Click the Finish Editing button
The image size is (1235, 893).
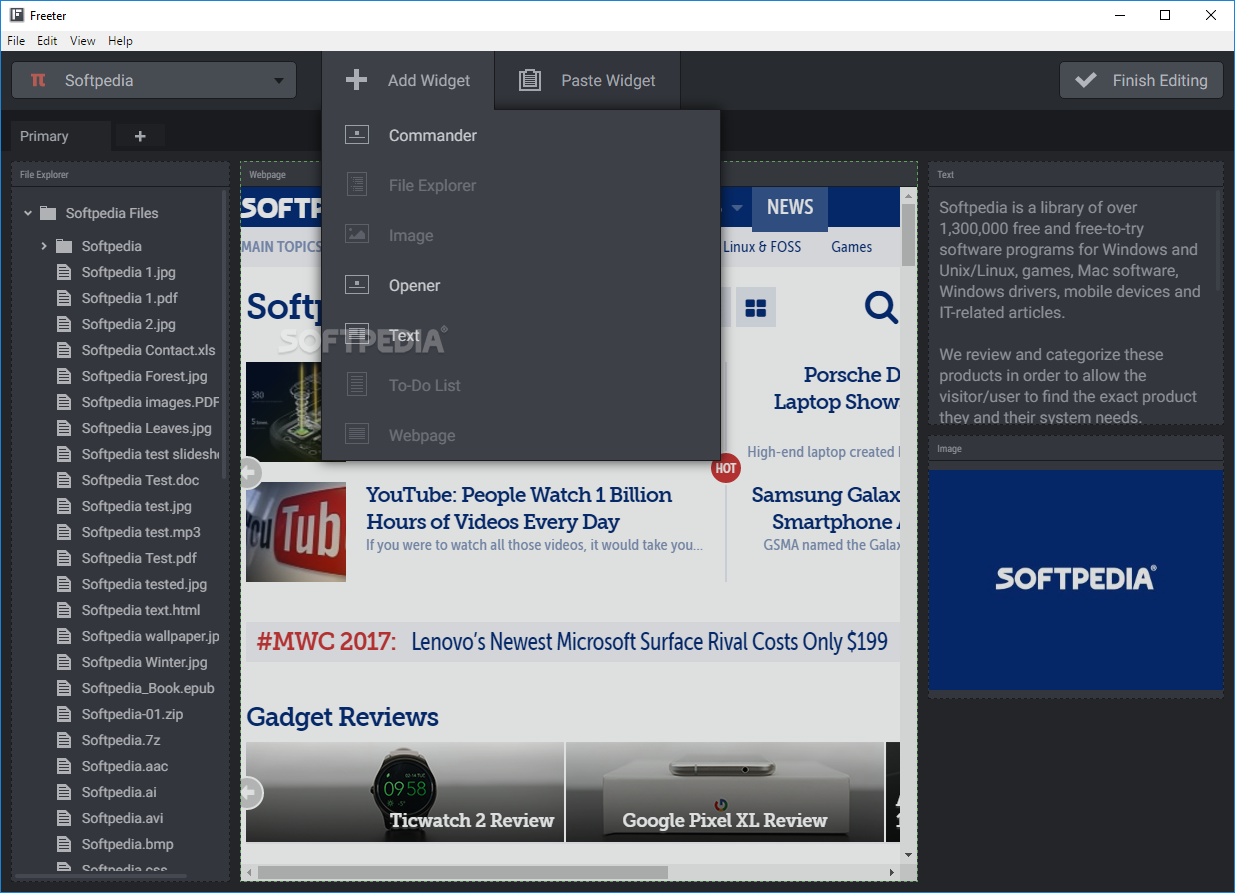click(1141, 80)
